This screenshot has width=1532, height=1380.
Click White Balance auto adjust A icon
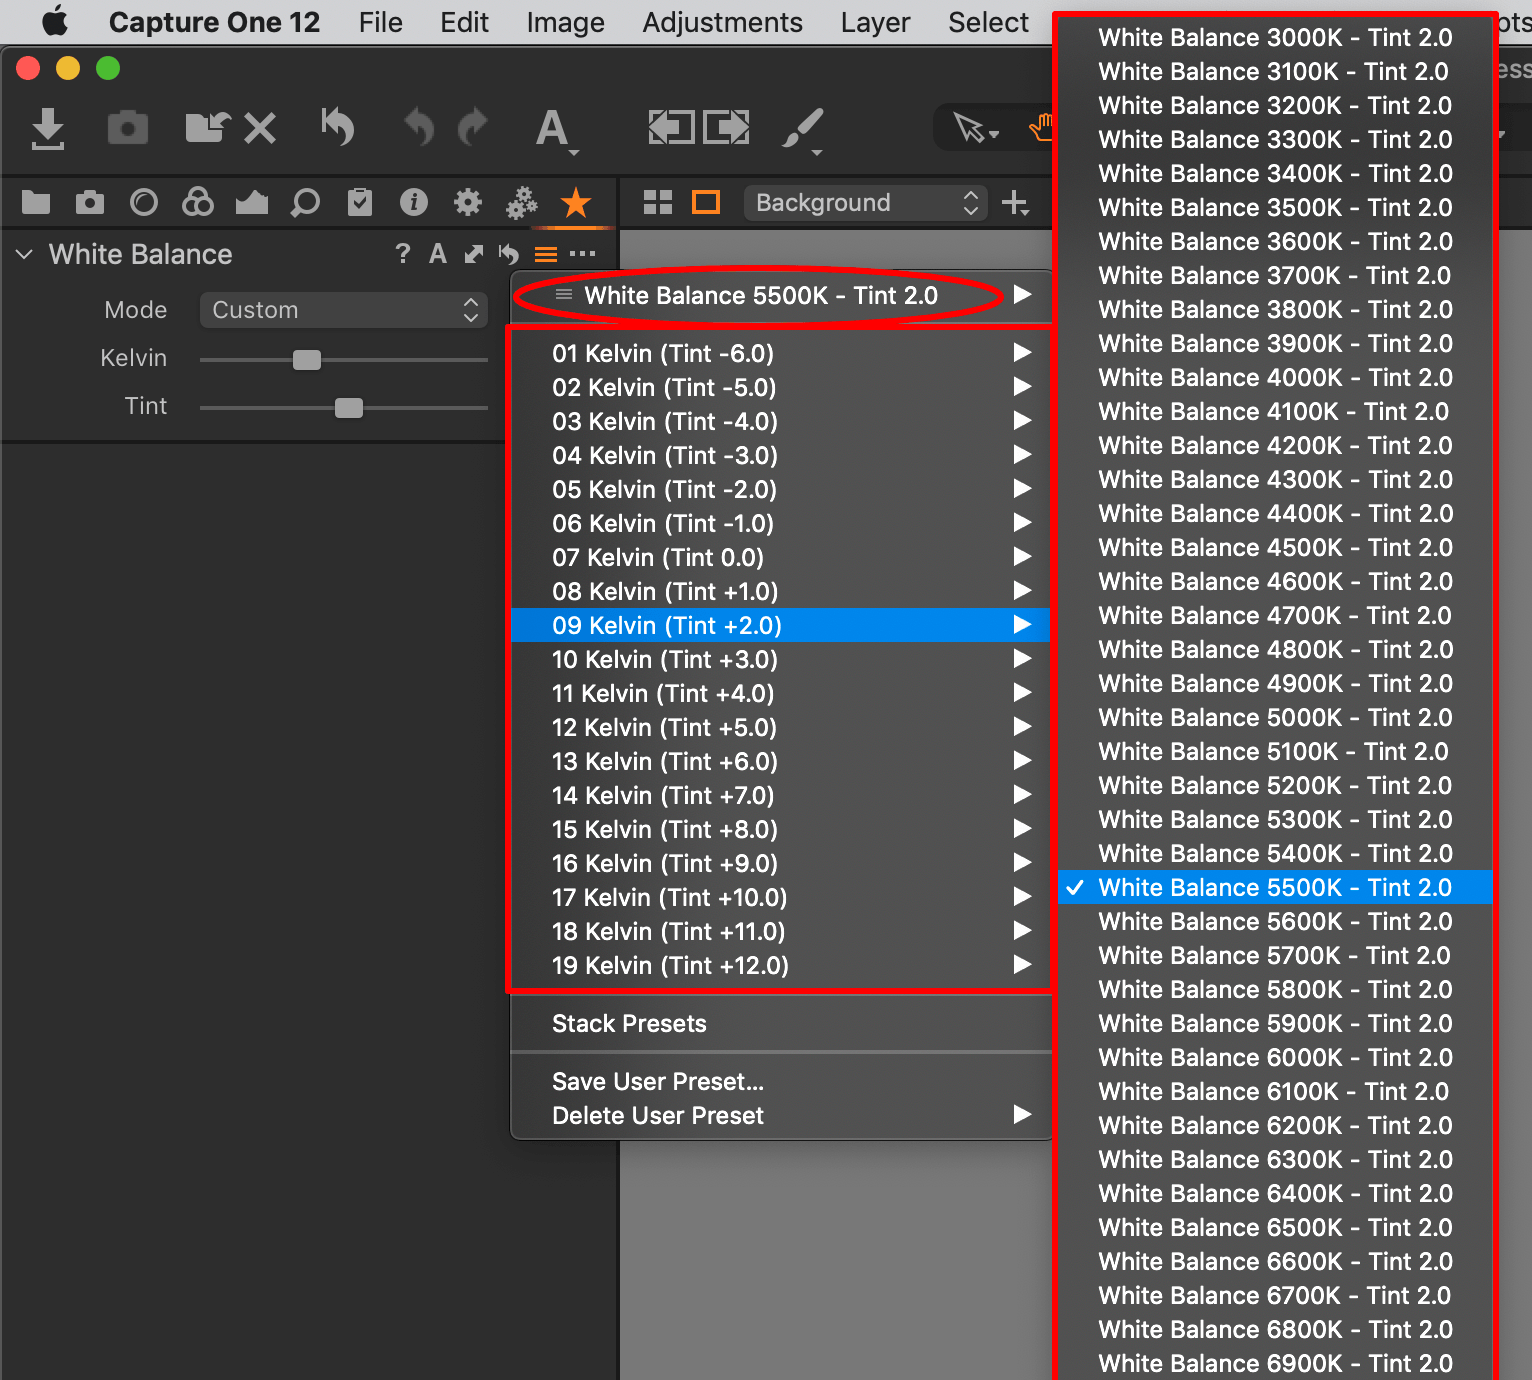438,254
